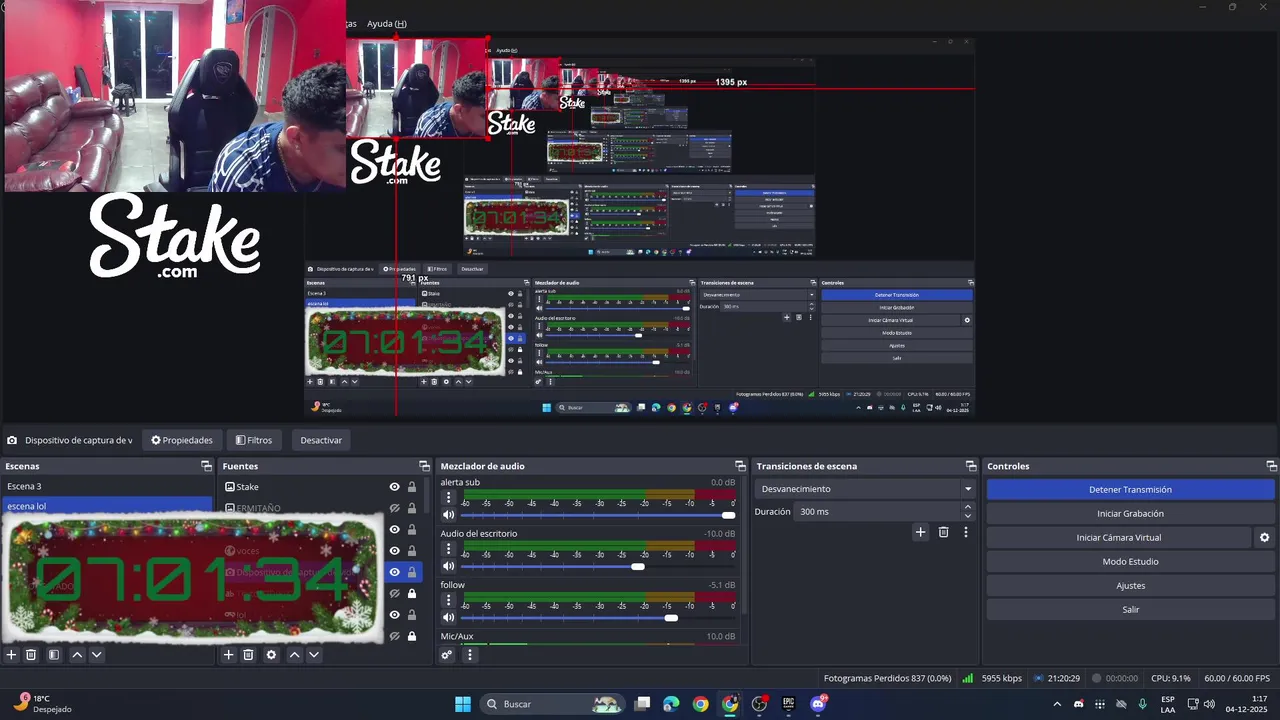Select the Stake source row
1280x720 pixels.
324,487
